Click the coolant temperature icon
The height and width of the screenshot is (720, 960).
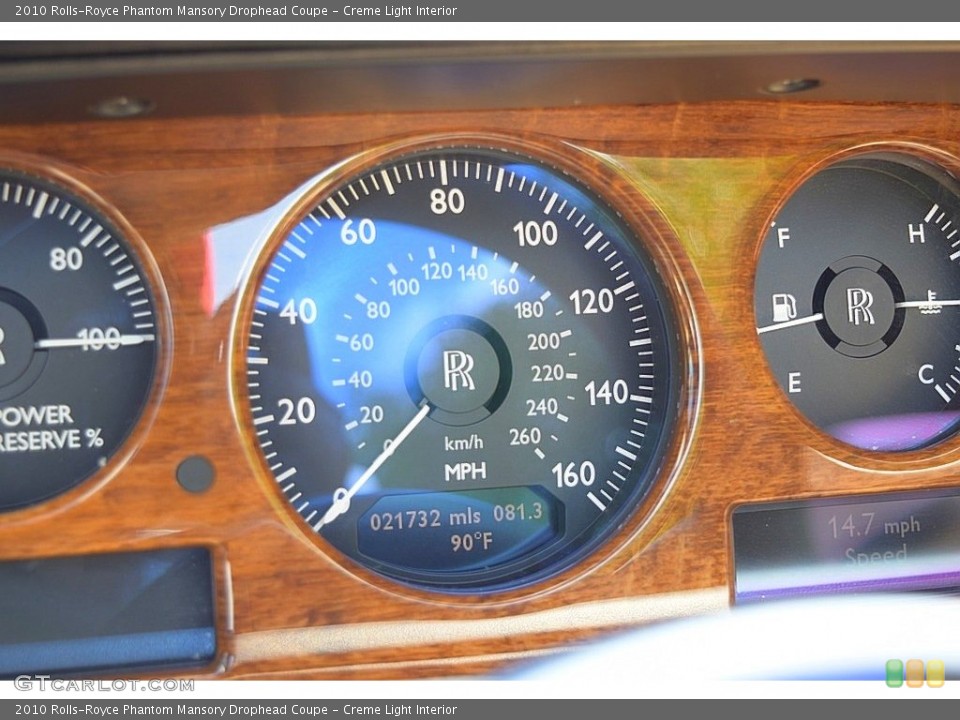click(931, 302)
